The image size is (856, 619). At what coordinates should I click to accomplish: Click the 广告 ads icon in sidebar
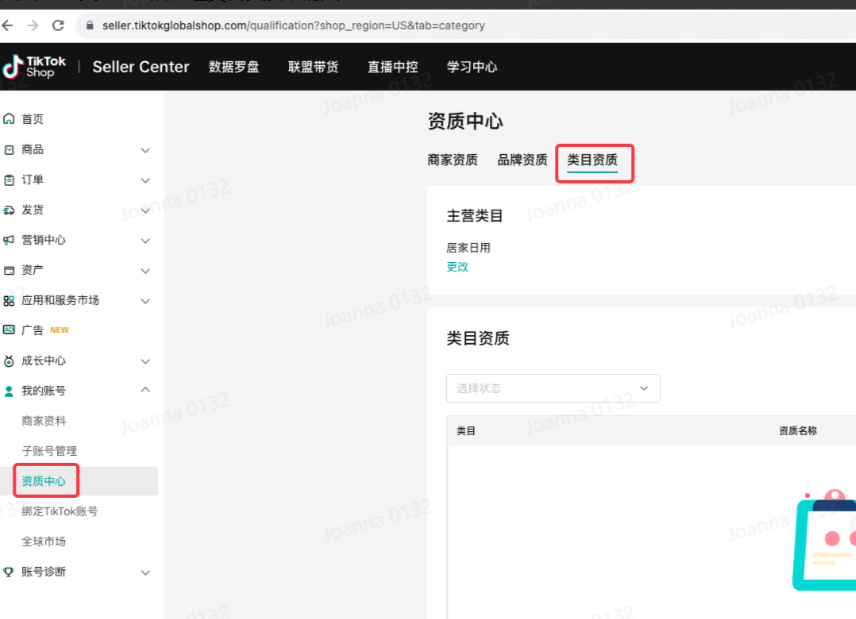pyautogui.click(x=9, y=330)
